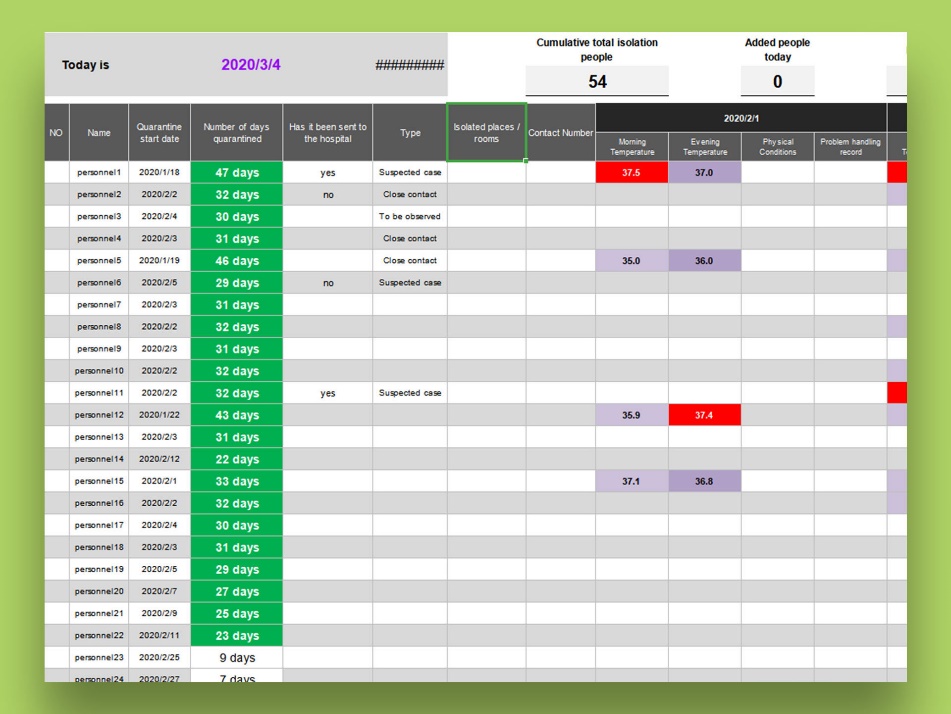
Task: Click the purple 37.0 Evening Temperature cell
Action: coord(705,173)
